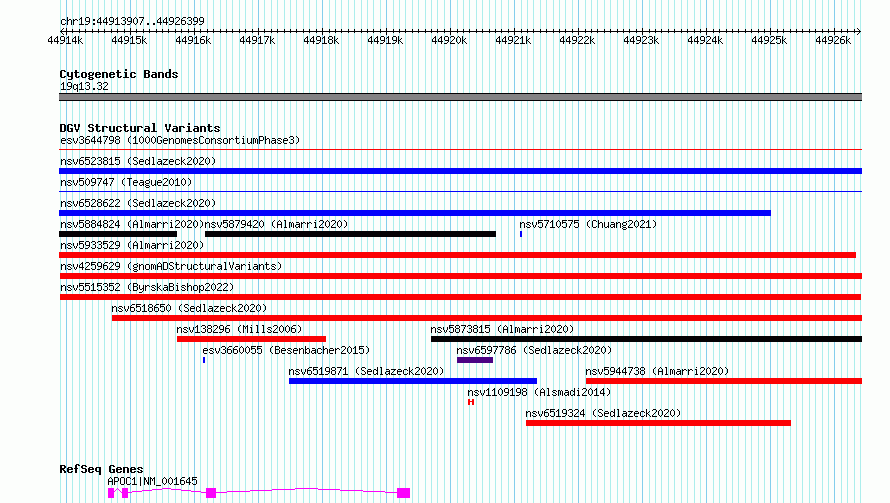This screenshot has width=890, height=503.
Task: Select the nsv5944738 Almarri2020 red bar
Action: [724, 381]
